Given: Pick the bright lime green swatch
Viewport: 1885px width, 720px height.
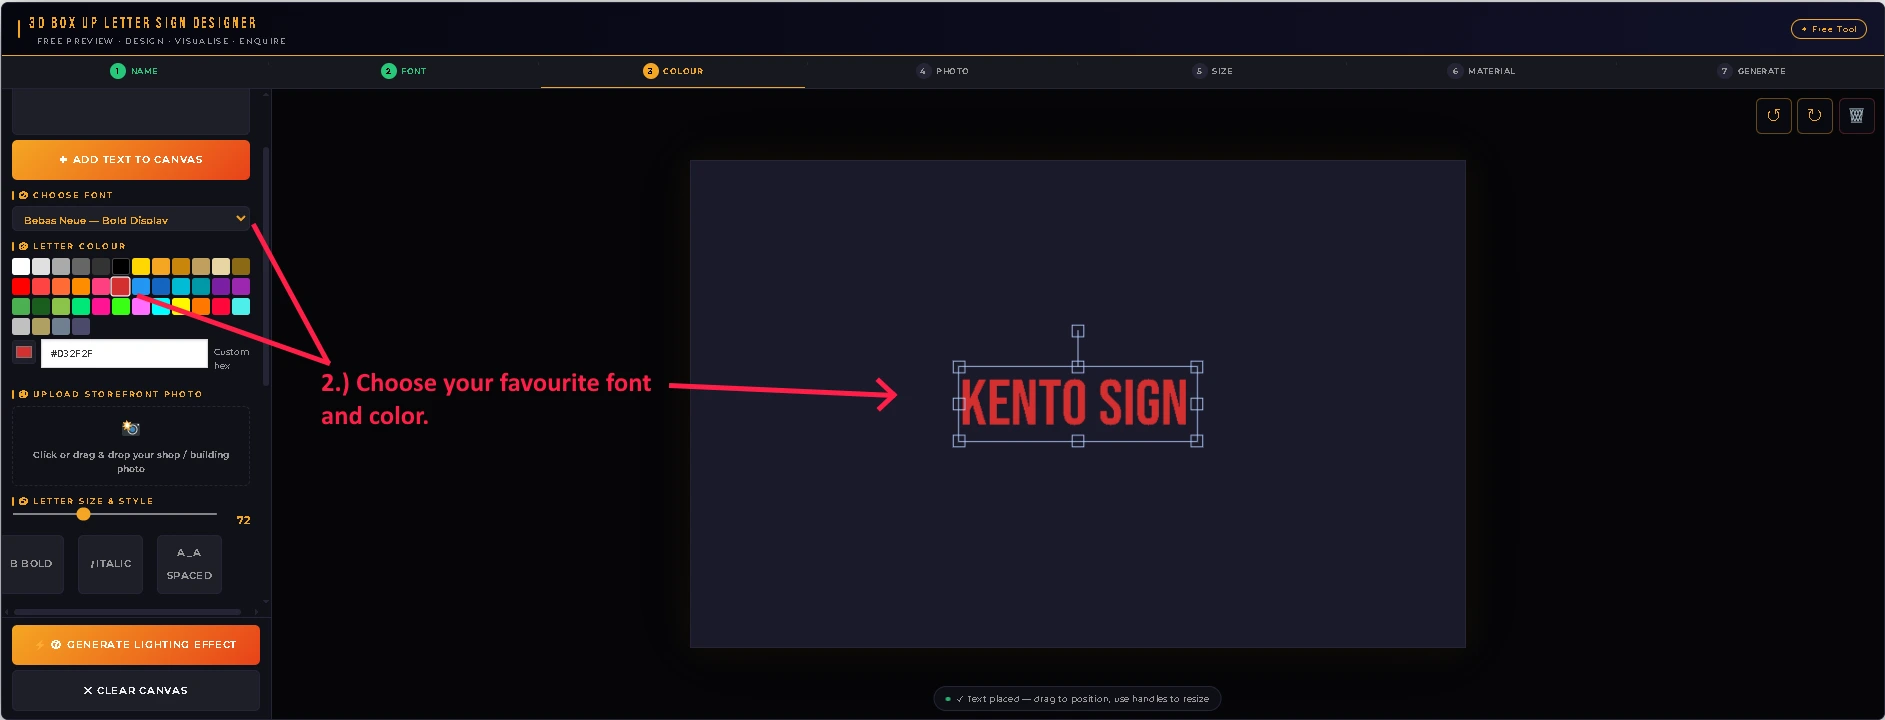Looking at the screenshot, I should (x=121, y=306).
